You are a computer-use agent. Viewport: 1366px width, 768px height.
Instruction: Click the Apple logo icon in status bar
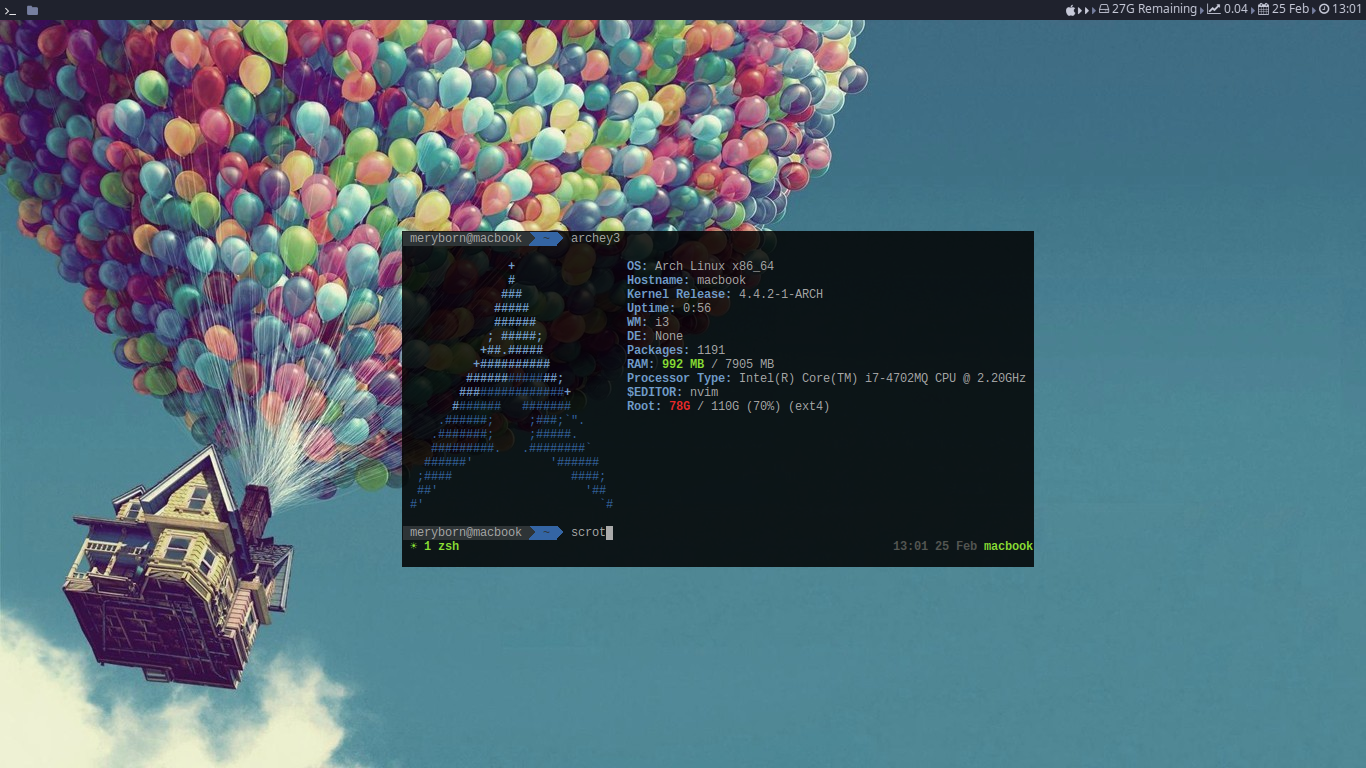click(1070, 9)
